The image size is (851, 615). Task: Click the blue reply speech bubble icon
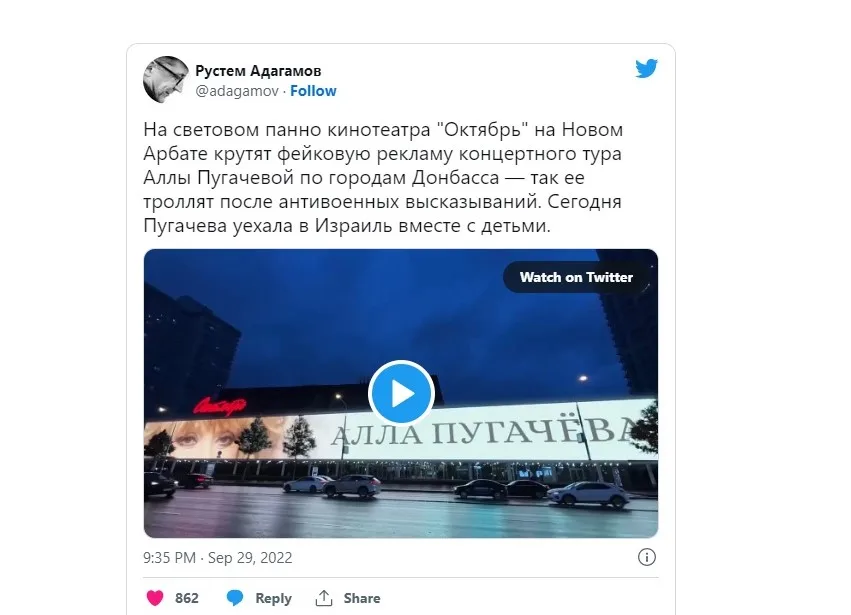coord(235,598)
